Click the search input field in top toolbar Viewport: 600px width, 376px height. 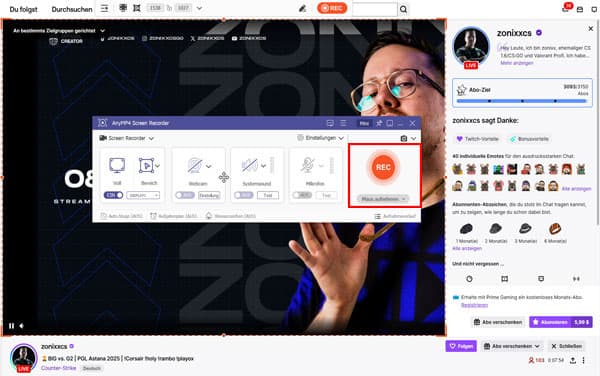click(375, 9)
